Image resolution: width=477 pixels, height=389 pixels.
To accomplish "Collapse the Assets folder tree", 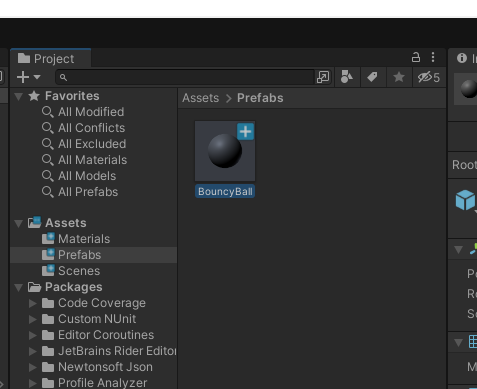I will pos(19,223).
